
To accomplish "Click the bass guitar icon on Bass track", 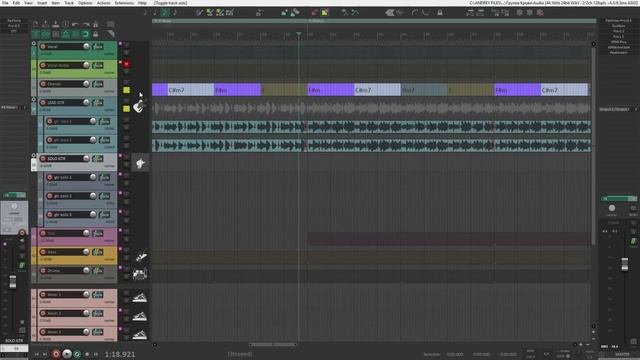I will [141, 256].
